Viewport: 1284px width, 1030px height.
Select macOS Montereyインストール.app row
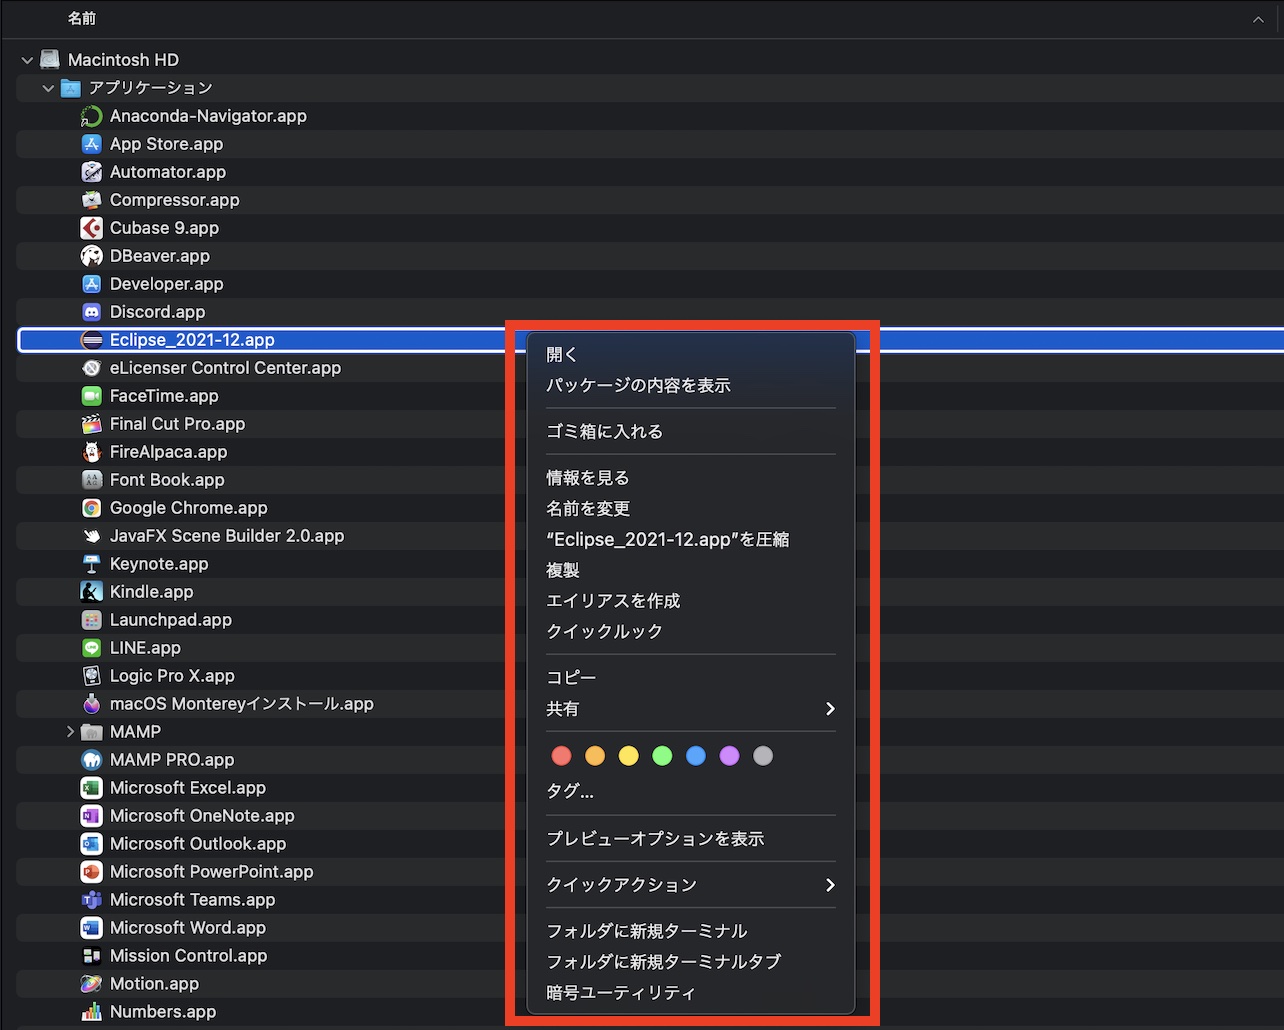coord(650,704)
